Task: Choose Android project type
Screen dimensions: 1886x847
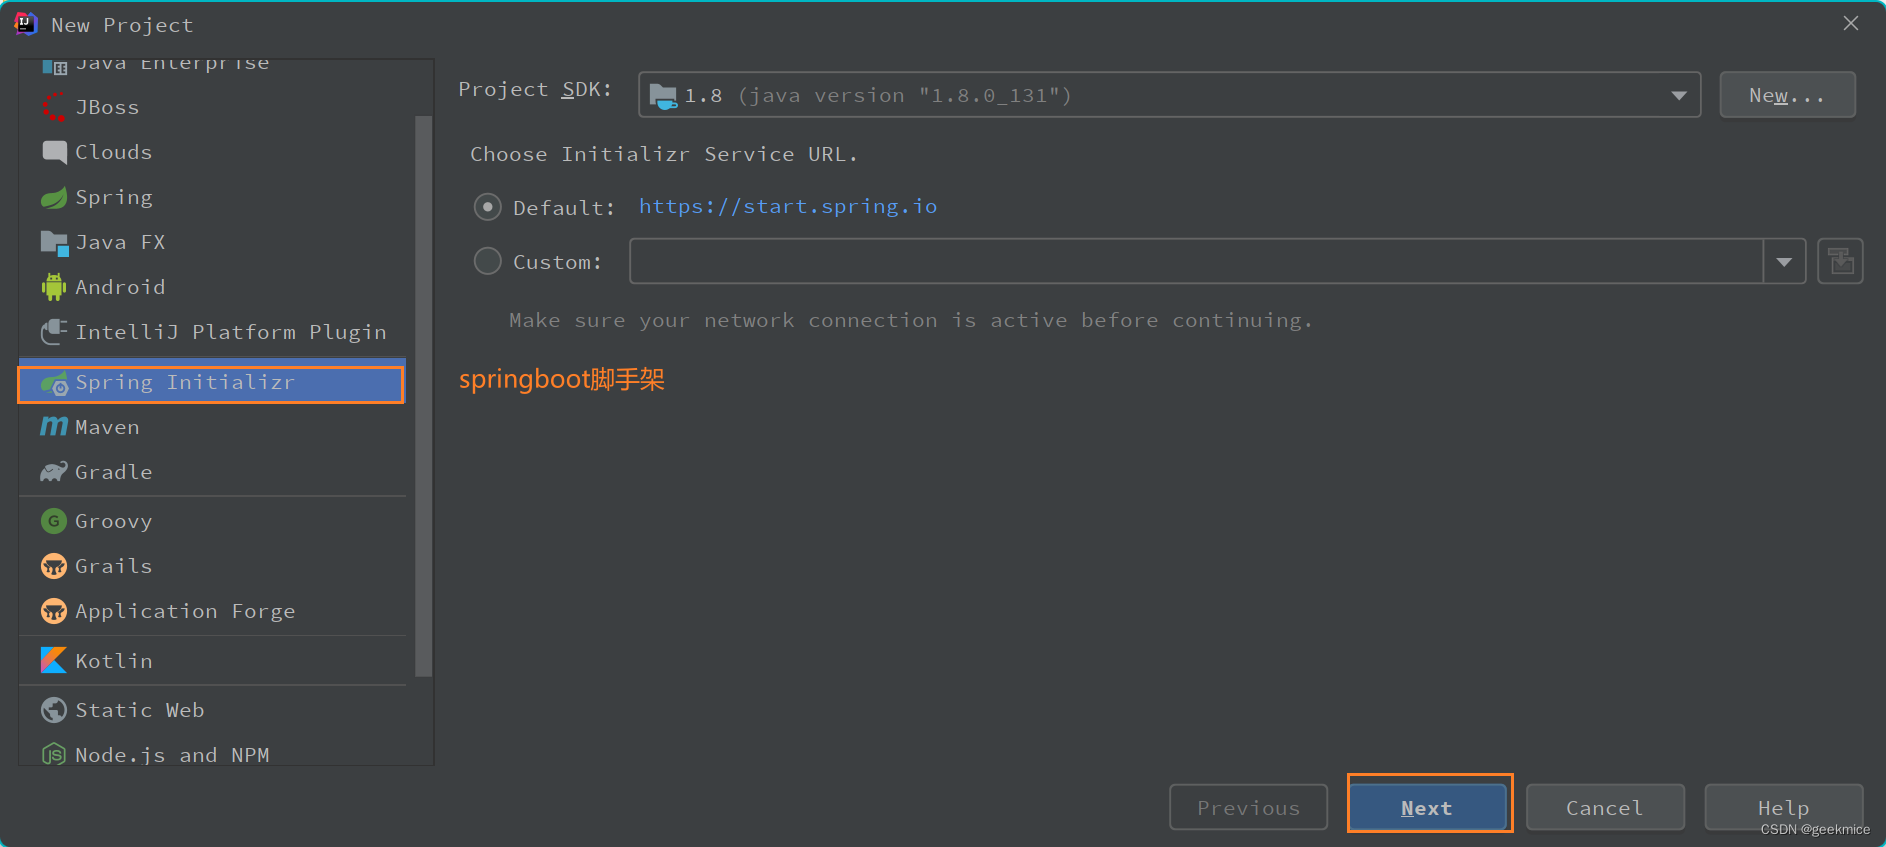Action: point(212,287)
